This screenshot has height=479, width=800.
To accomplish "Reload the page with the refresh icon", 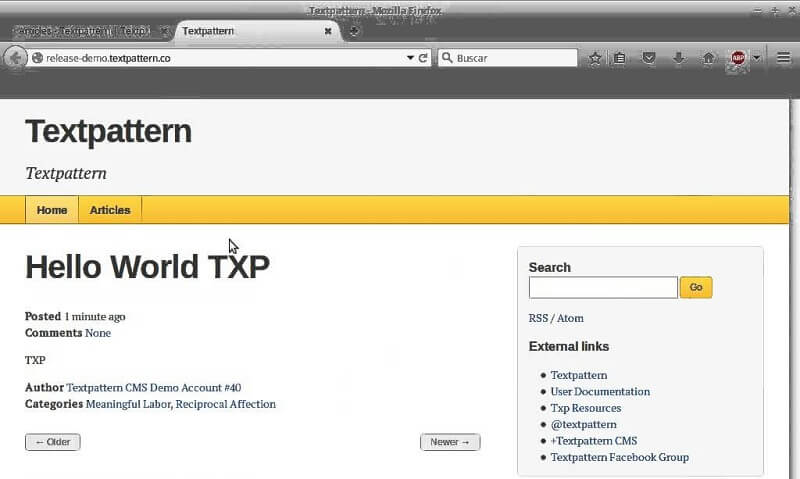I will coord(423,58).
